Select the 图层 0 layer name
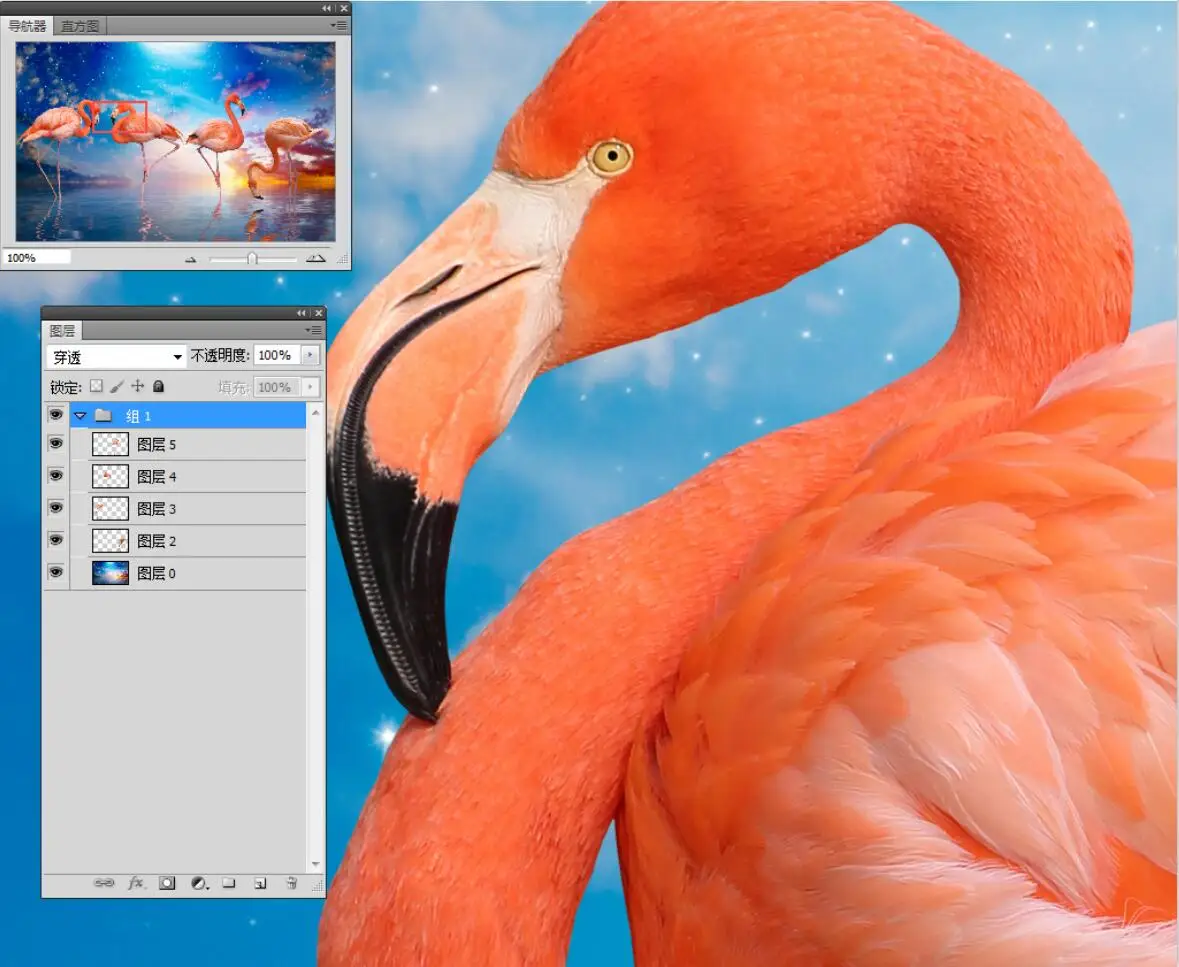This screenshot has width=1179, height=967. [156, 574]
